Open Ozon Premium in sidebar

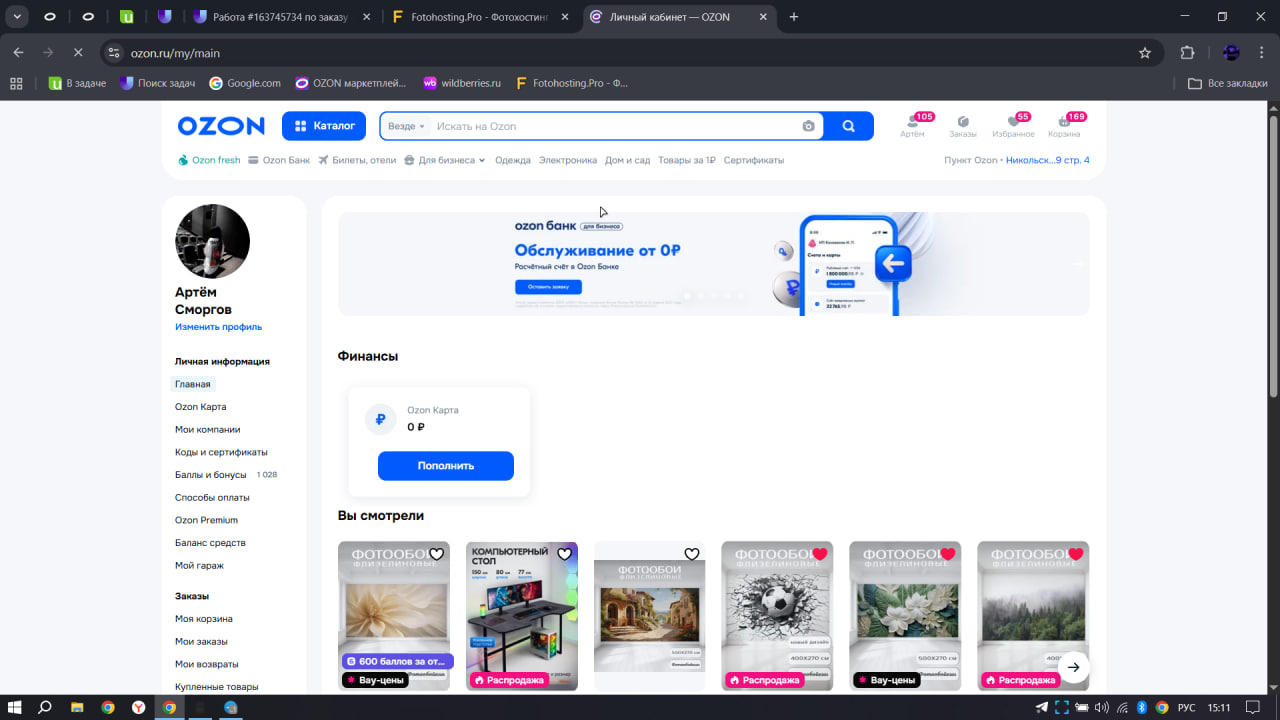[x=206, y=520]
